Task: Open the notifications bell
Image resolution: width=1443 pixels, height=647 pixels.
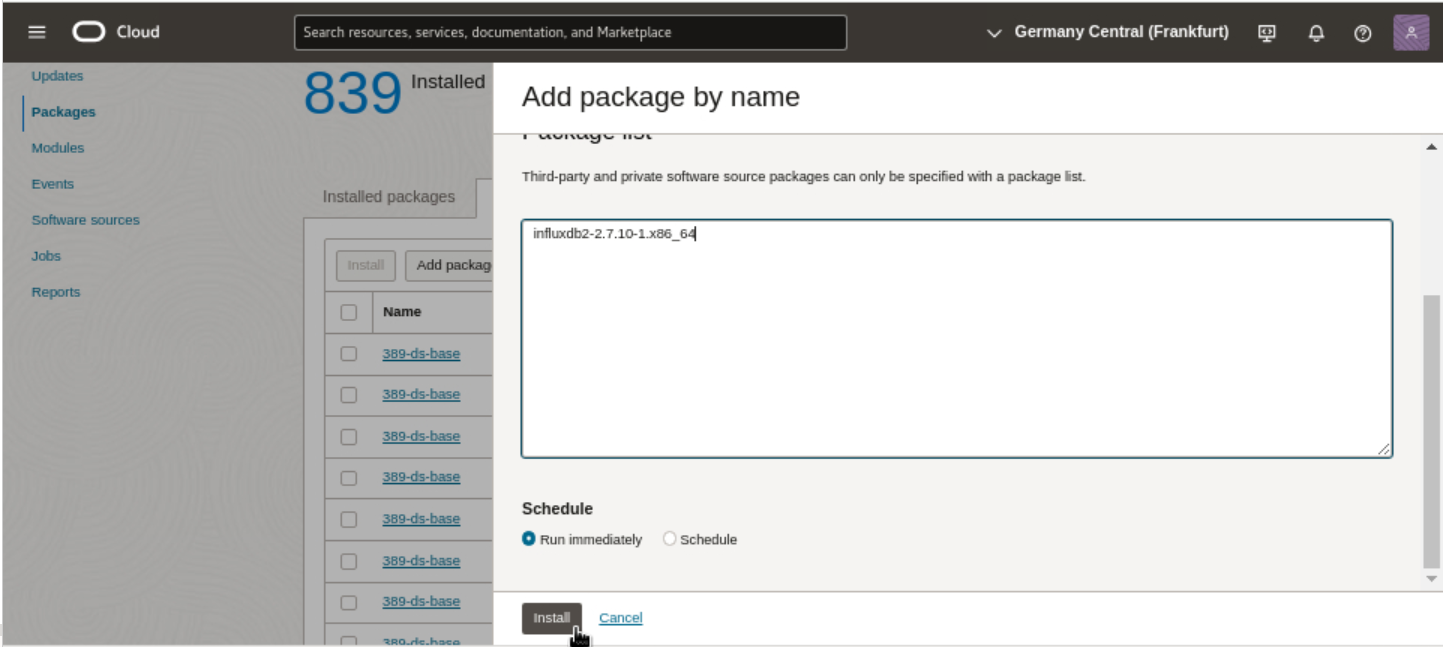Action: 1316,33
